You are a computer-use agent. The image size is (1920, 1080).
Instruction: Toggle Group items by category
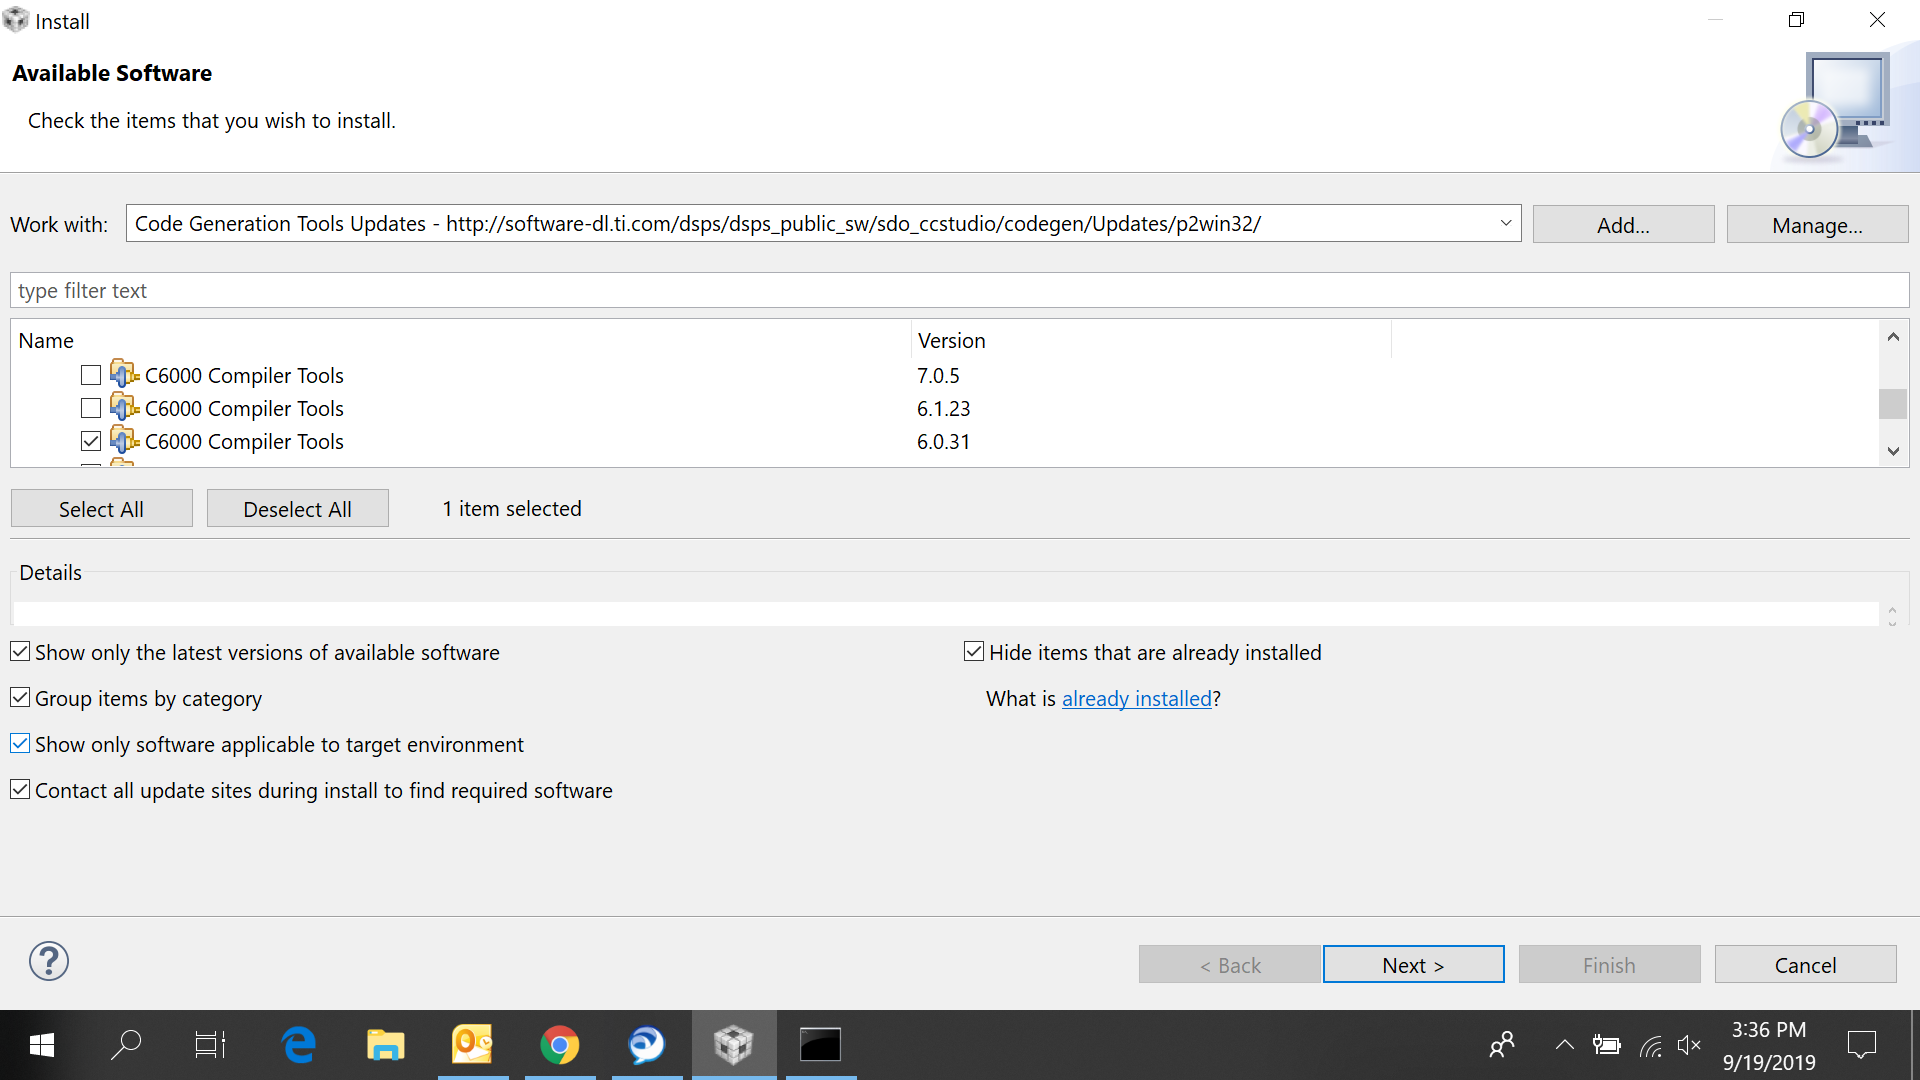pyautogui.click(x=20, y=698)
